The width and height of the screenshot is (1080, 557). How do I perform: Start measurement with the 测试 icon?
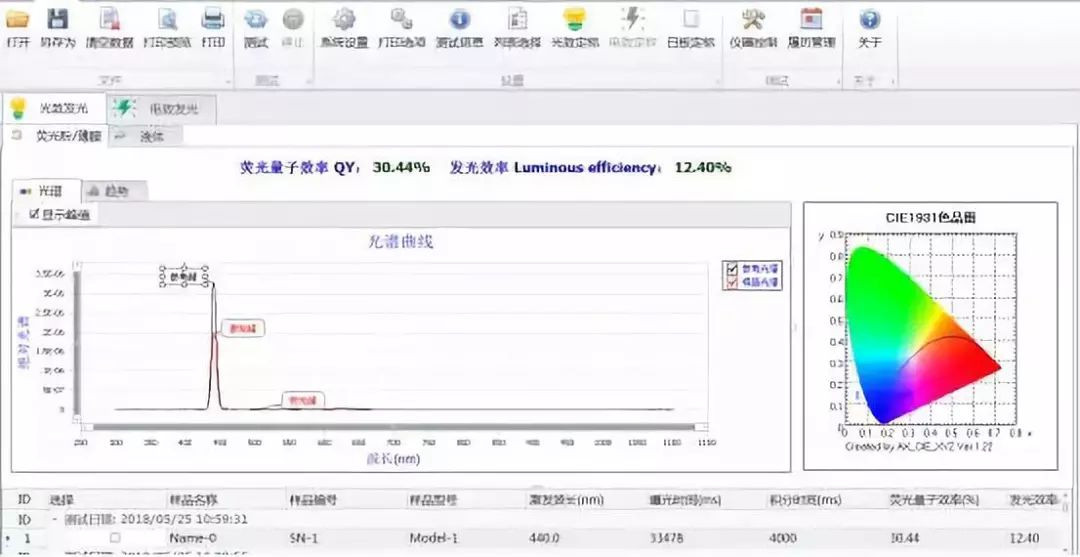(256, 19)
